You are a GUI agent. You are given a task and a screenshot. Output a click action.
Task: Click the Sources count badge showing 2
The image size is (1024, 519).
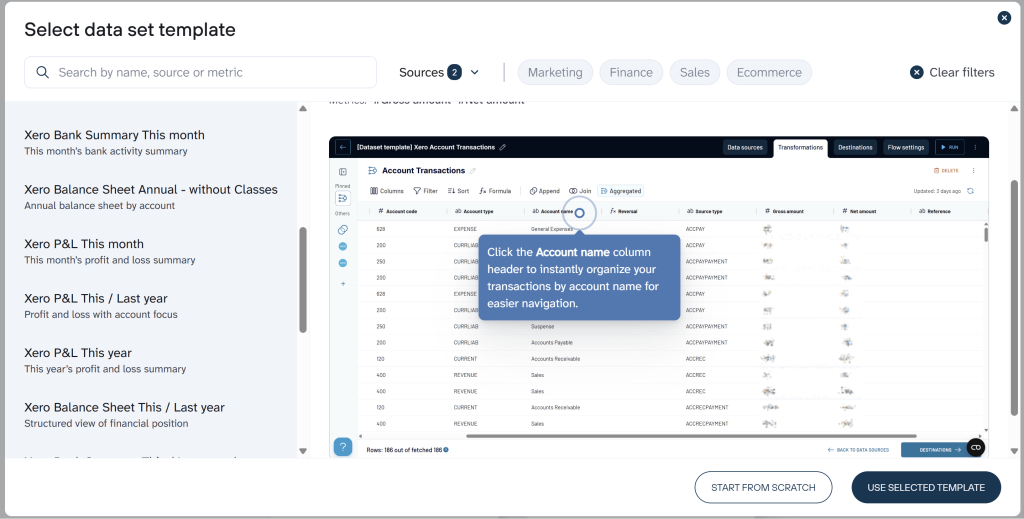pyautogui.click(x=455, y=72)
